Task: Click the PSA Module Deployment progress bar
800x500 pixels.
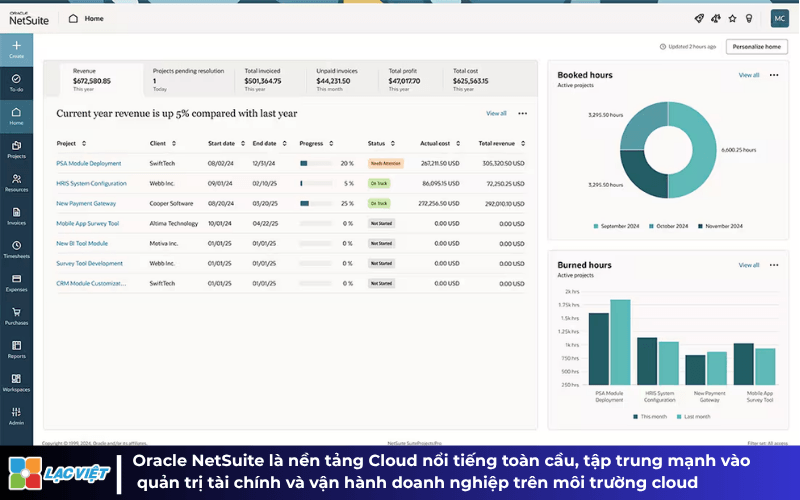Action: coord(316,163)
